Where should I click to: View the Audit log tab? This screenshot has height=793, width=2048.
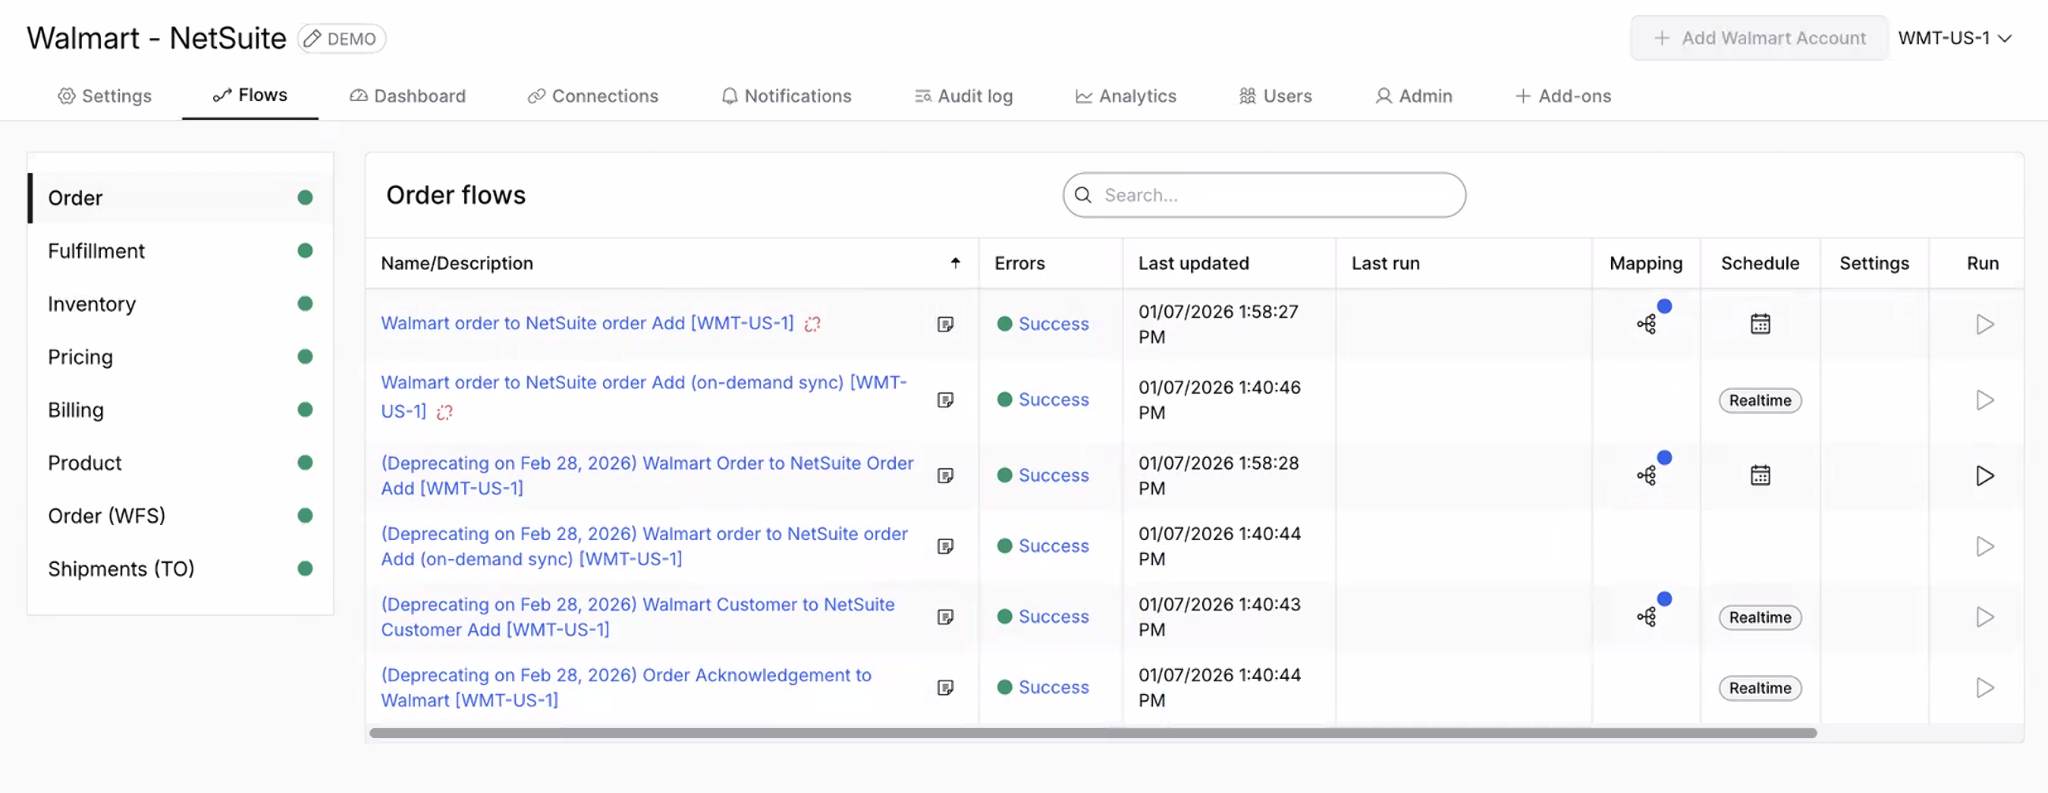pyautogui.click(x=964, y=96)
